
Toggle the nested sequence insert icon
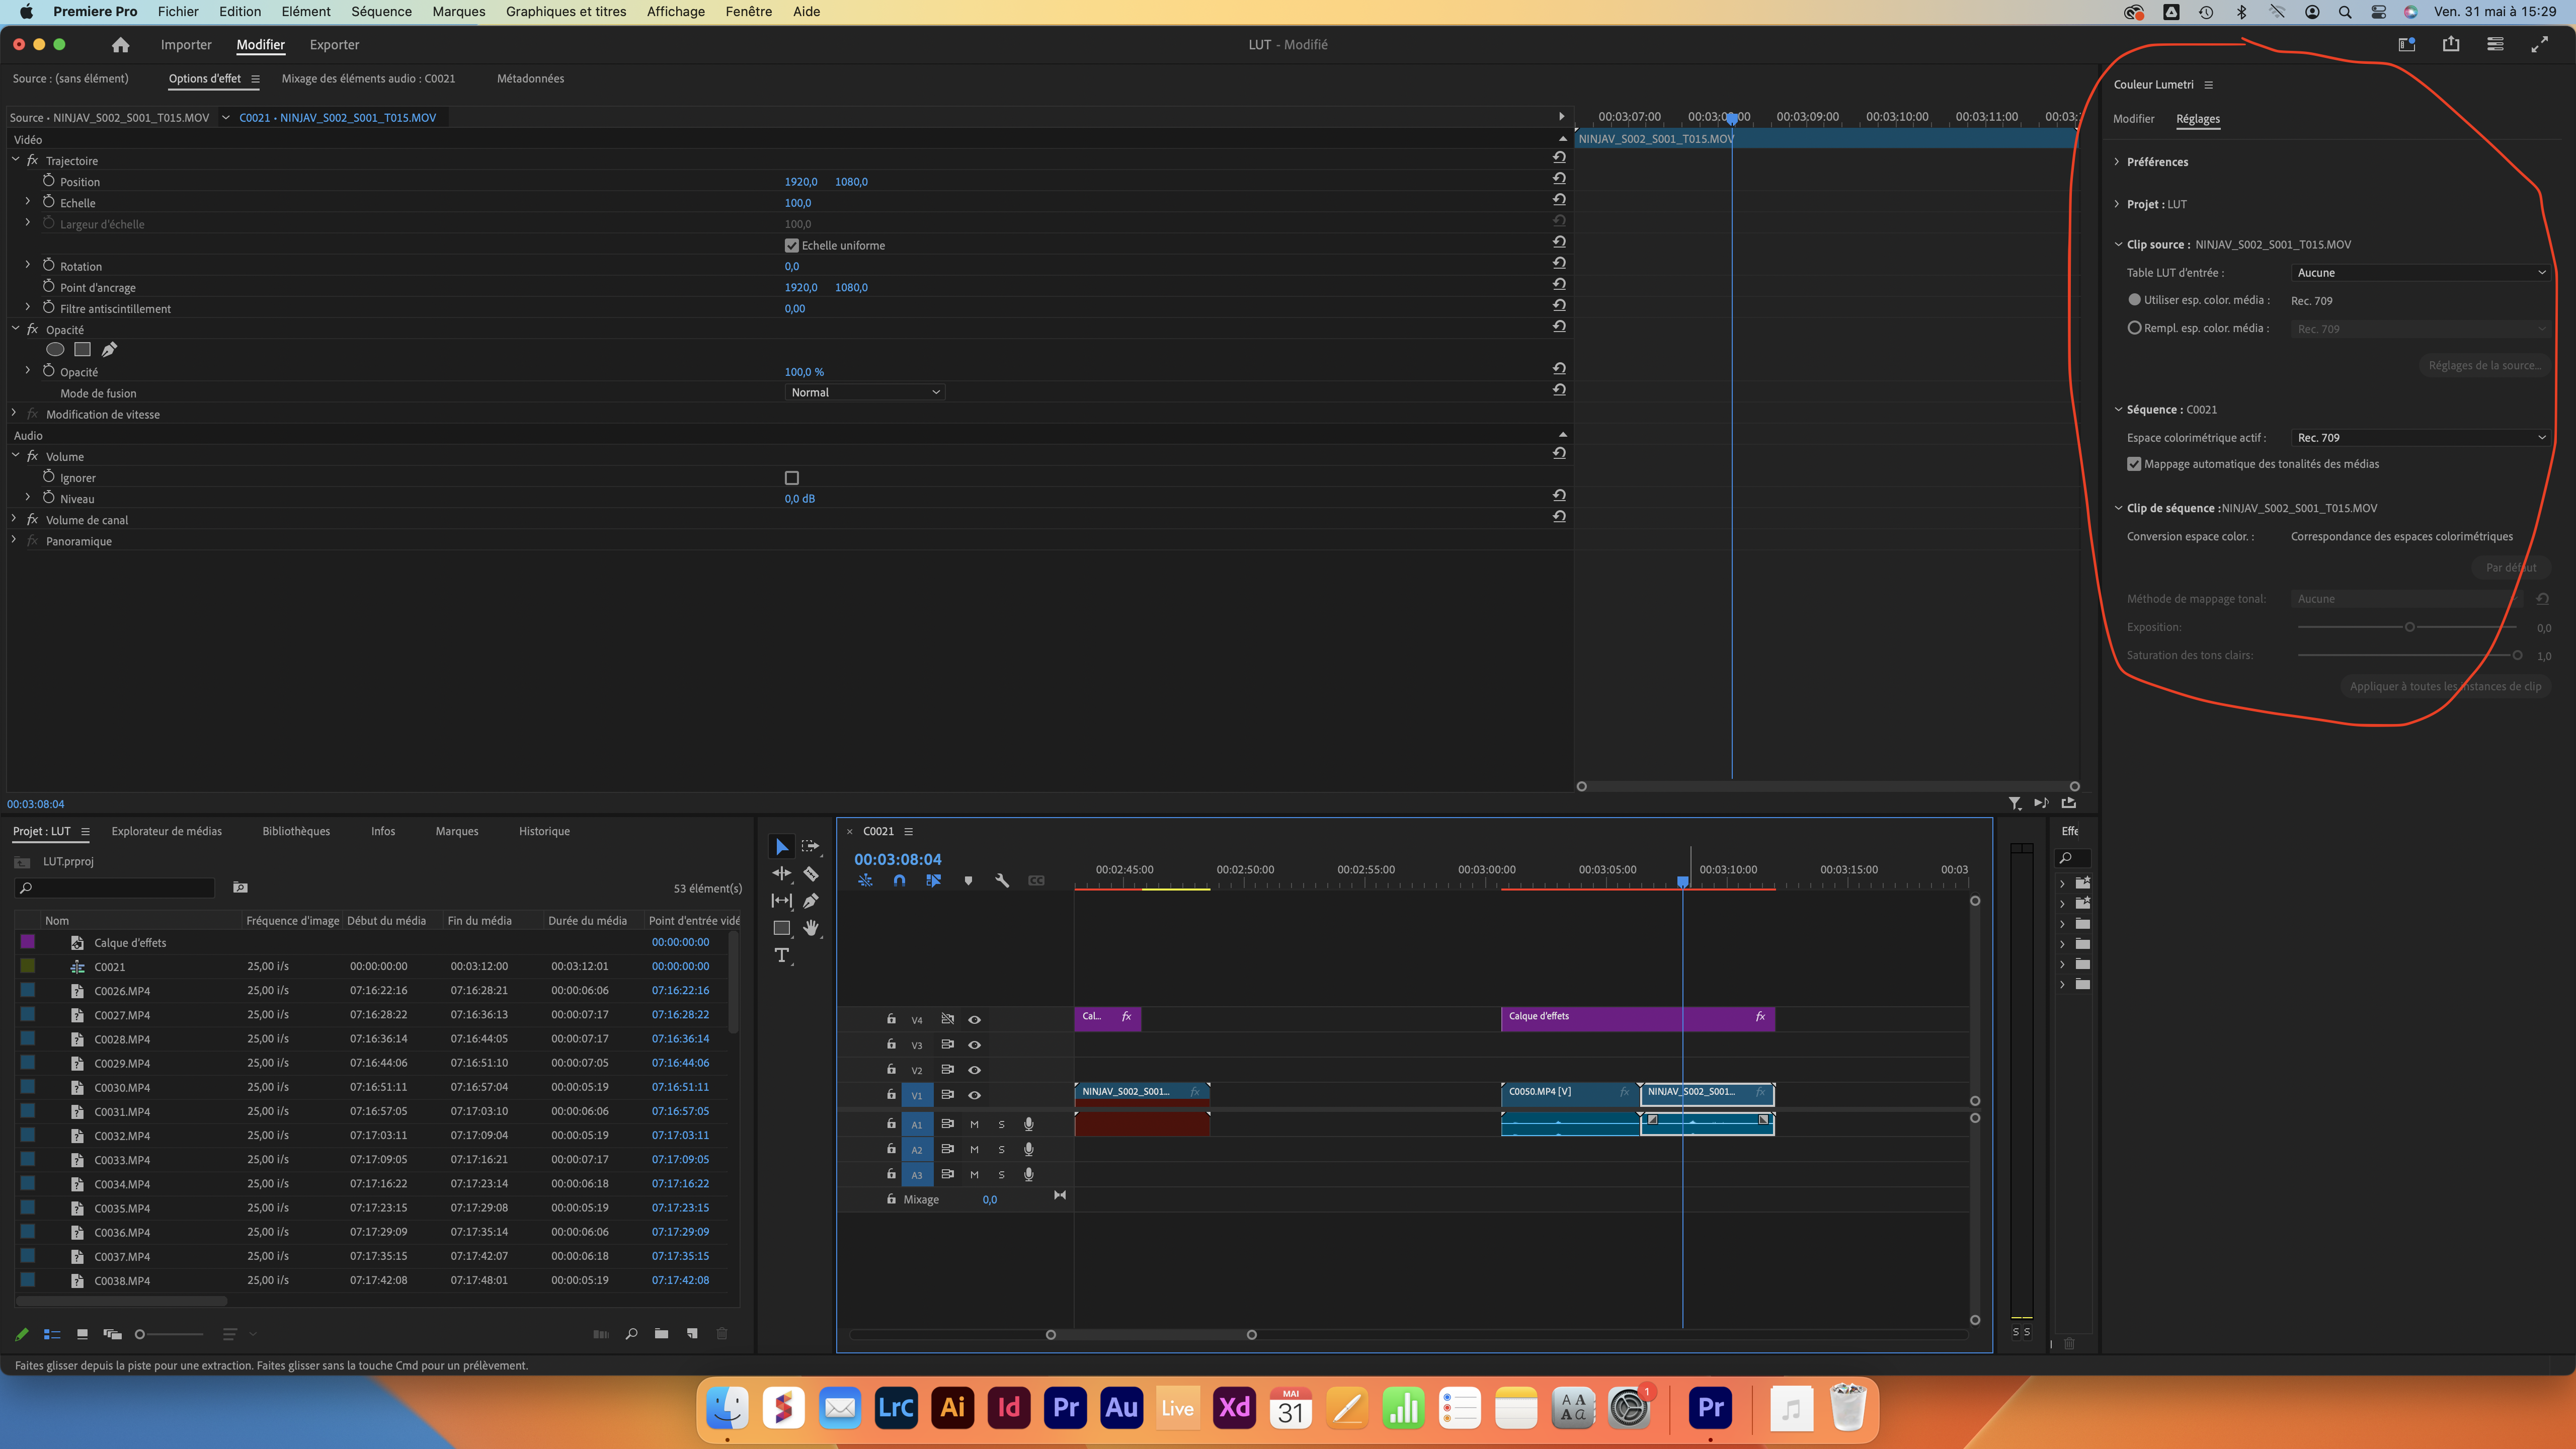click(x=865, y=881)
